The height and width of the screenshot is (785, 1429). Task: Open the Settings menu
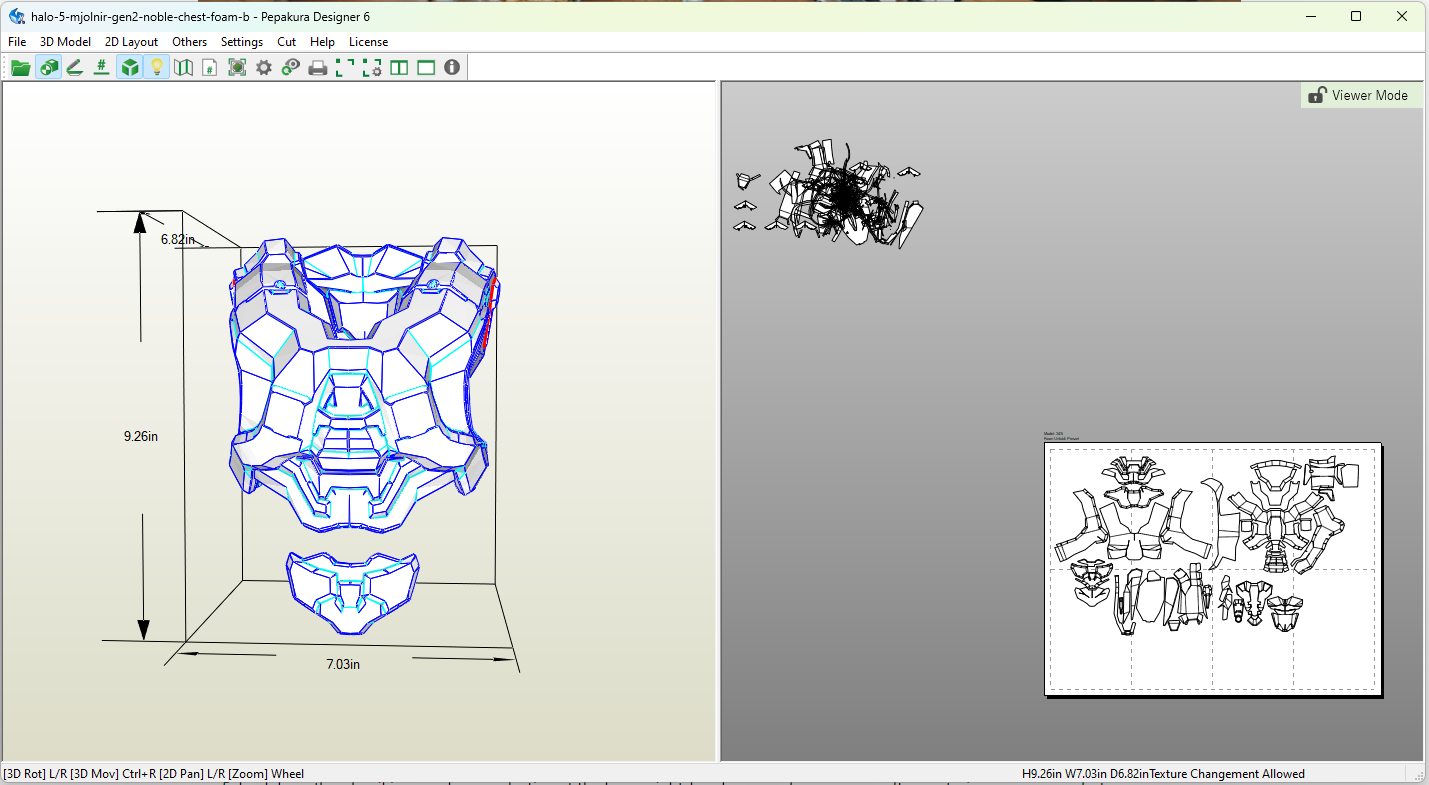coord(242,42)
